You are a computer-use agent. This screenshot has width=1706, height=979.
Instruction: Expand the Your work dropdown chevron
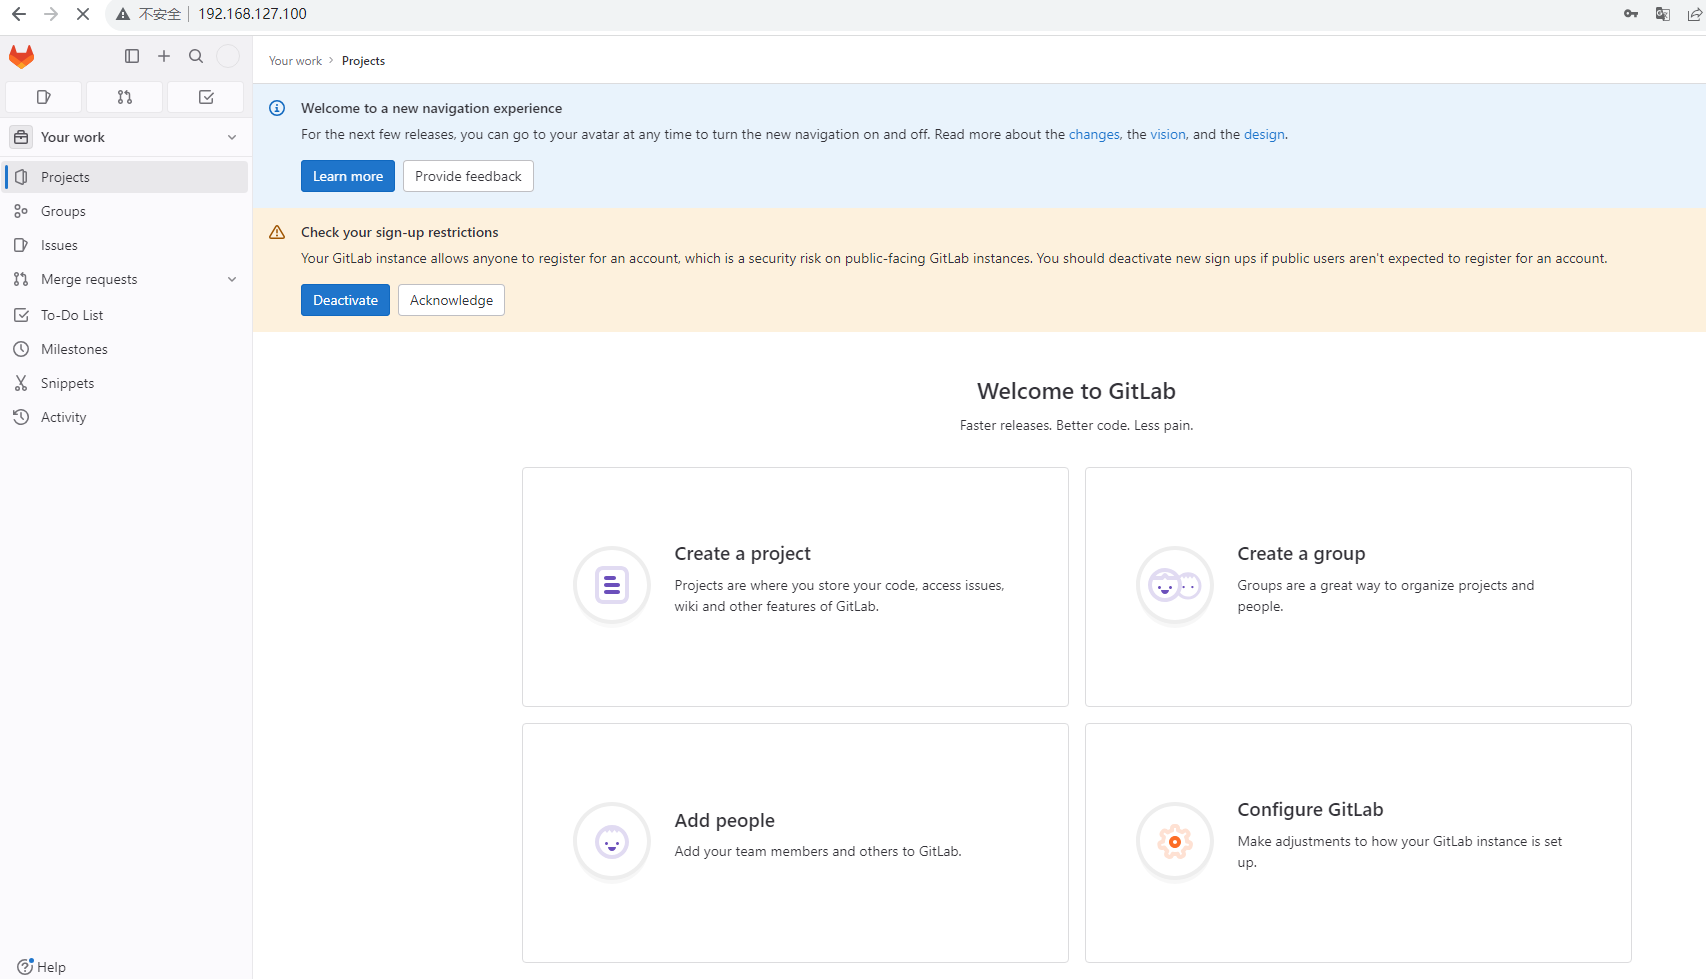(x=232, y=137)
